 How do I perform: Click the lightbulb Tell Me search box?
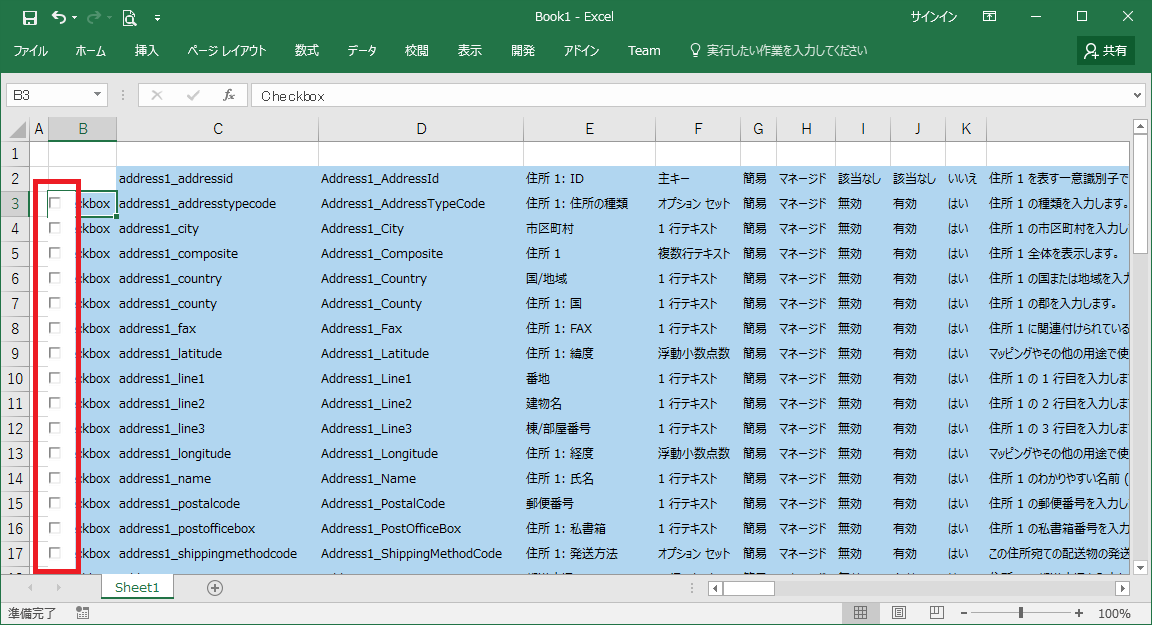pyautogui.click(x=778, y=51)
